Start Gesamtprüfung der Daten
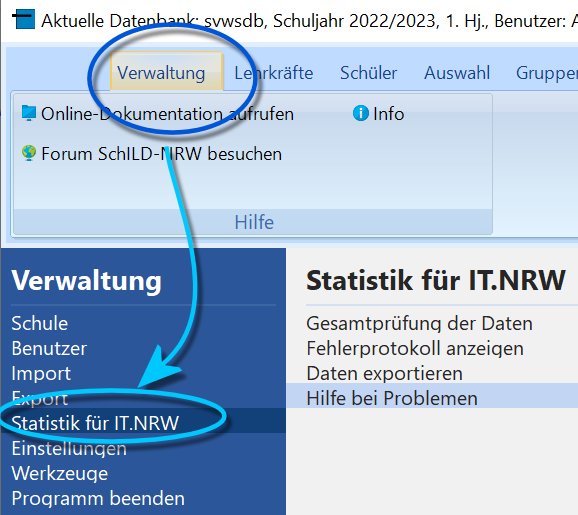Viewport: 578px width, 515px height. point(419,323)
